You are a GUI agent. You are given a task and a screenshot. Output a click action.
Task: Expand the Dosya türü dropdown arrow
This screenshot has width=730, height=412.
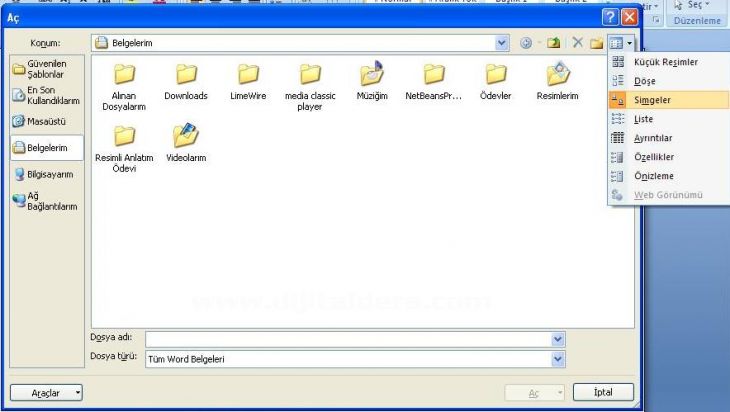point(558,359)
